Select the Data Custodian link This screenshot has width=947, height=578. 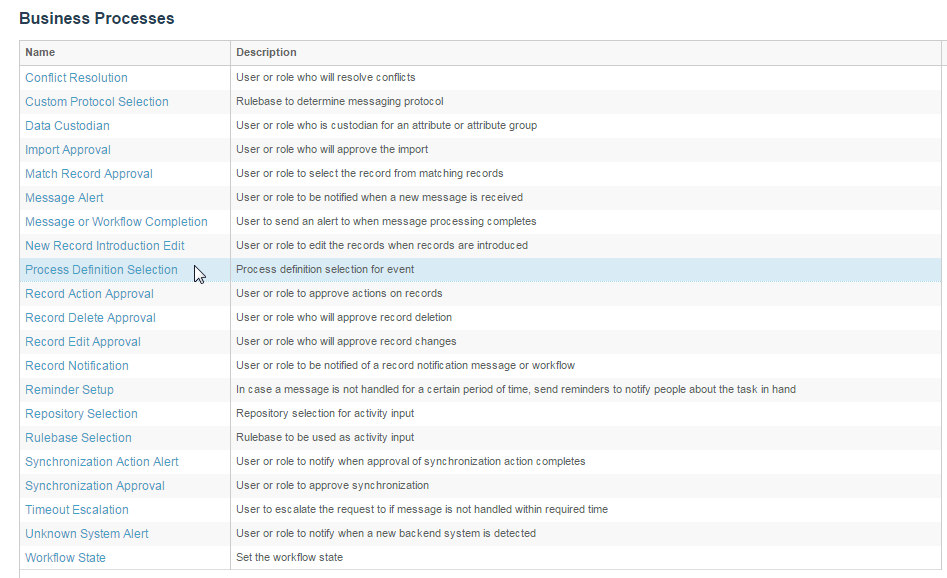click(67, 126)
